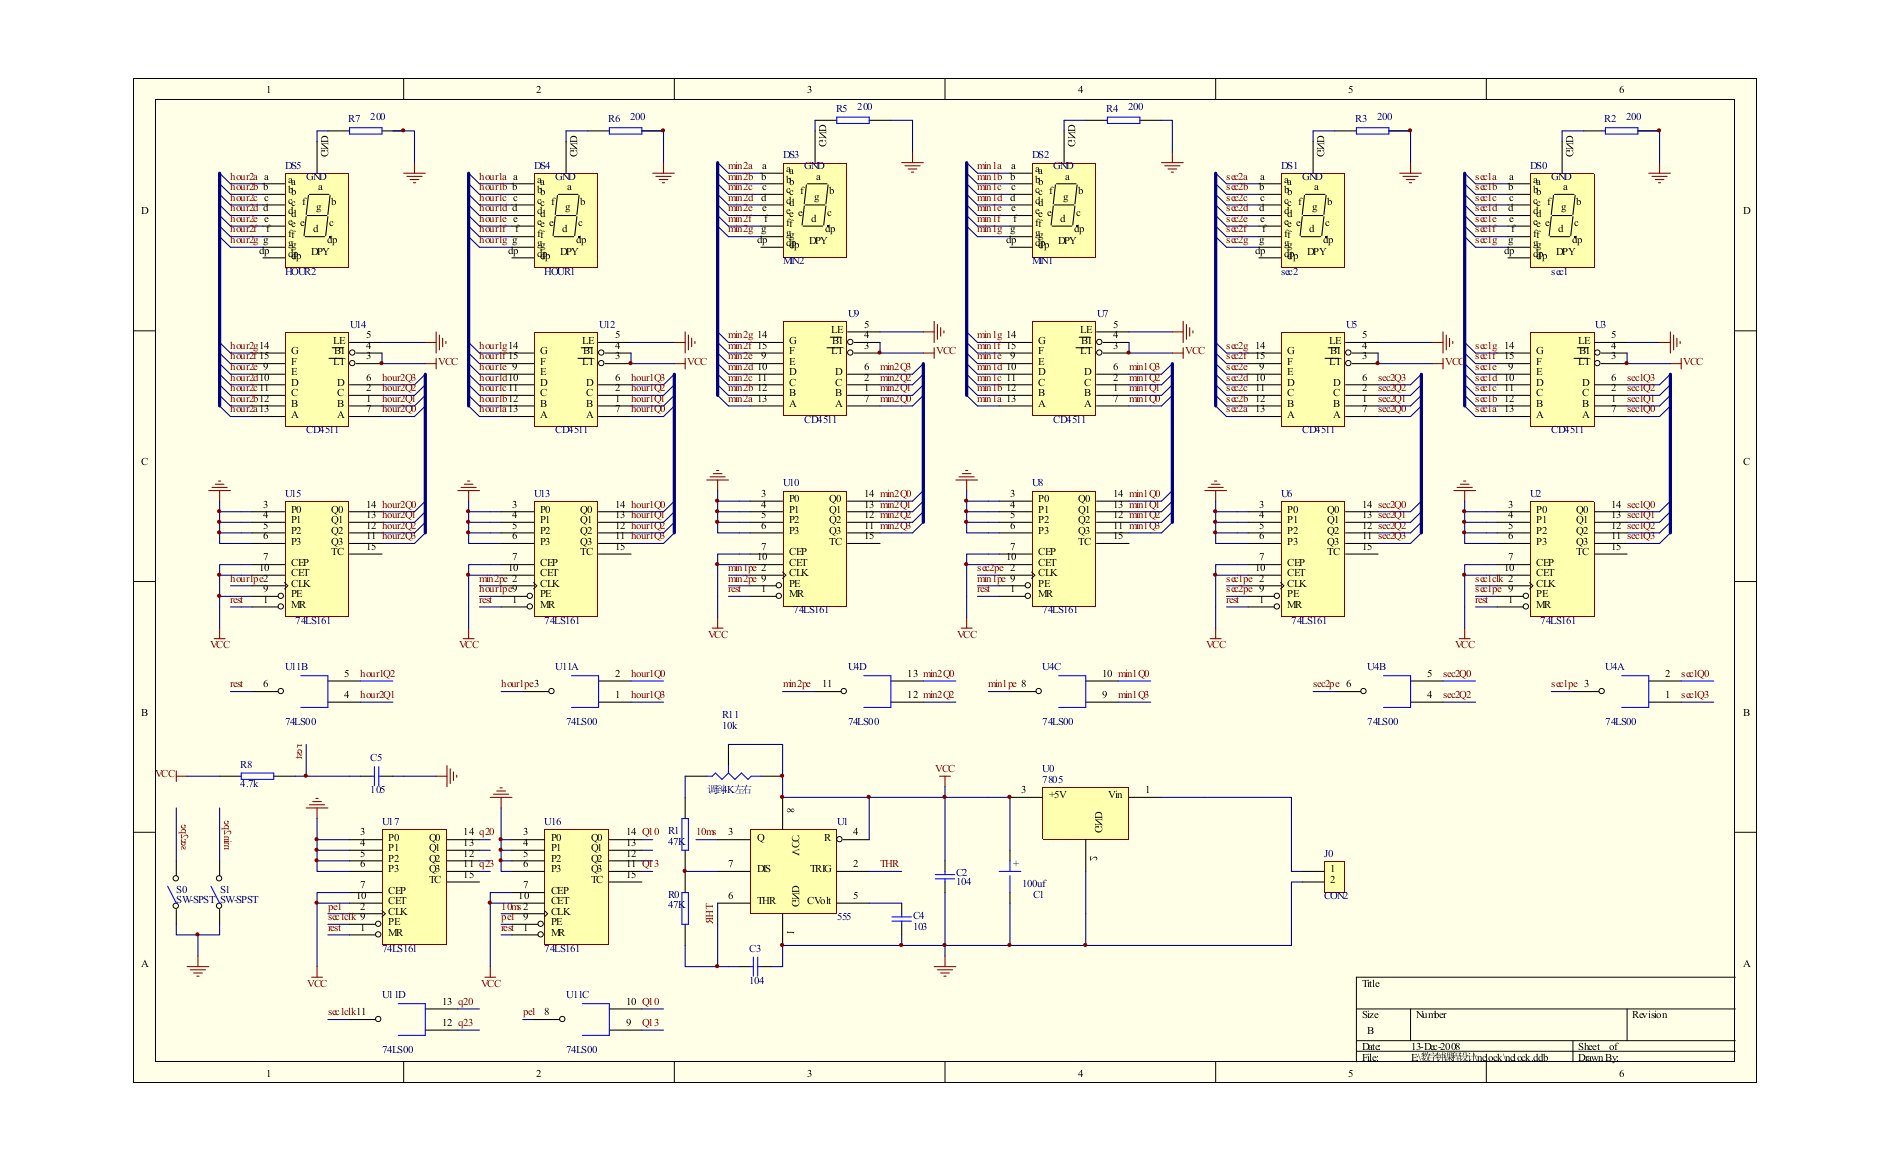Select the U4B 74LS00 NAND gate
This screenshot has width=1890, height=1171.
pyautogui.click(x=1395, y=690)
